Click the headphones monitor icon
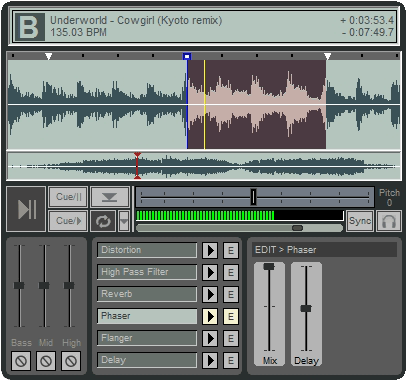 pos(389,221)
